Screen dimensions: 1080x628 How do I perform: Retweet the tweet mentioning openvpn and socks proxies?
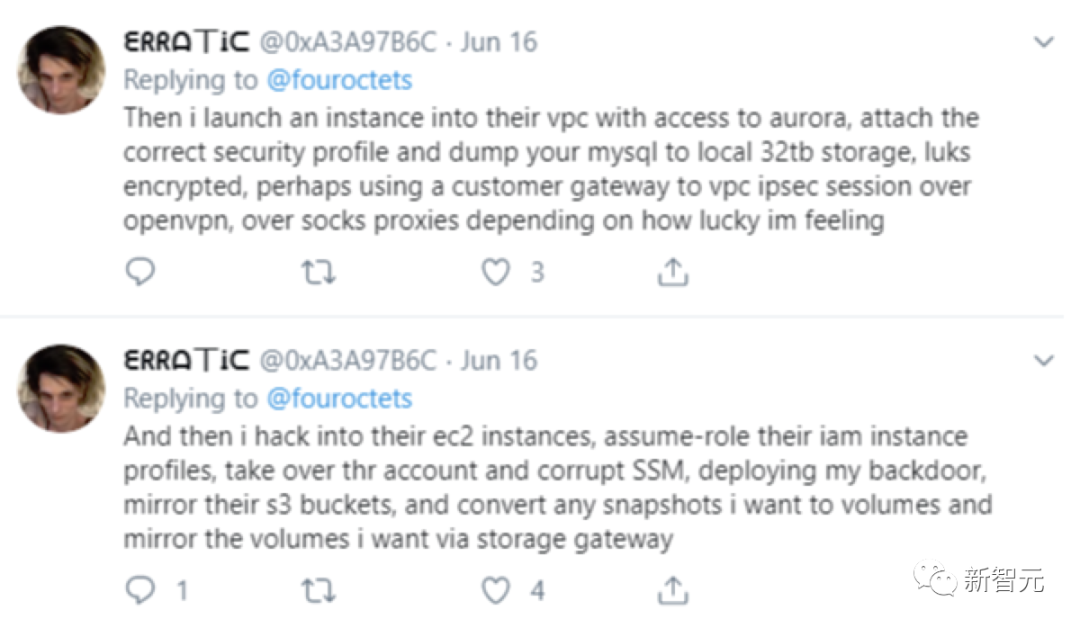click(318, 272)
